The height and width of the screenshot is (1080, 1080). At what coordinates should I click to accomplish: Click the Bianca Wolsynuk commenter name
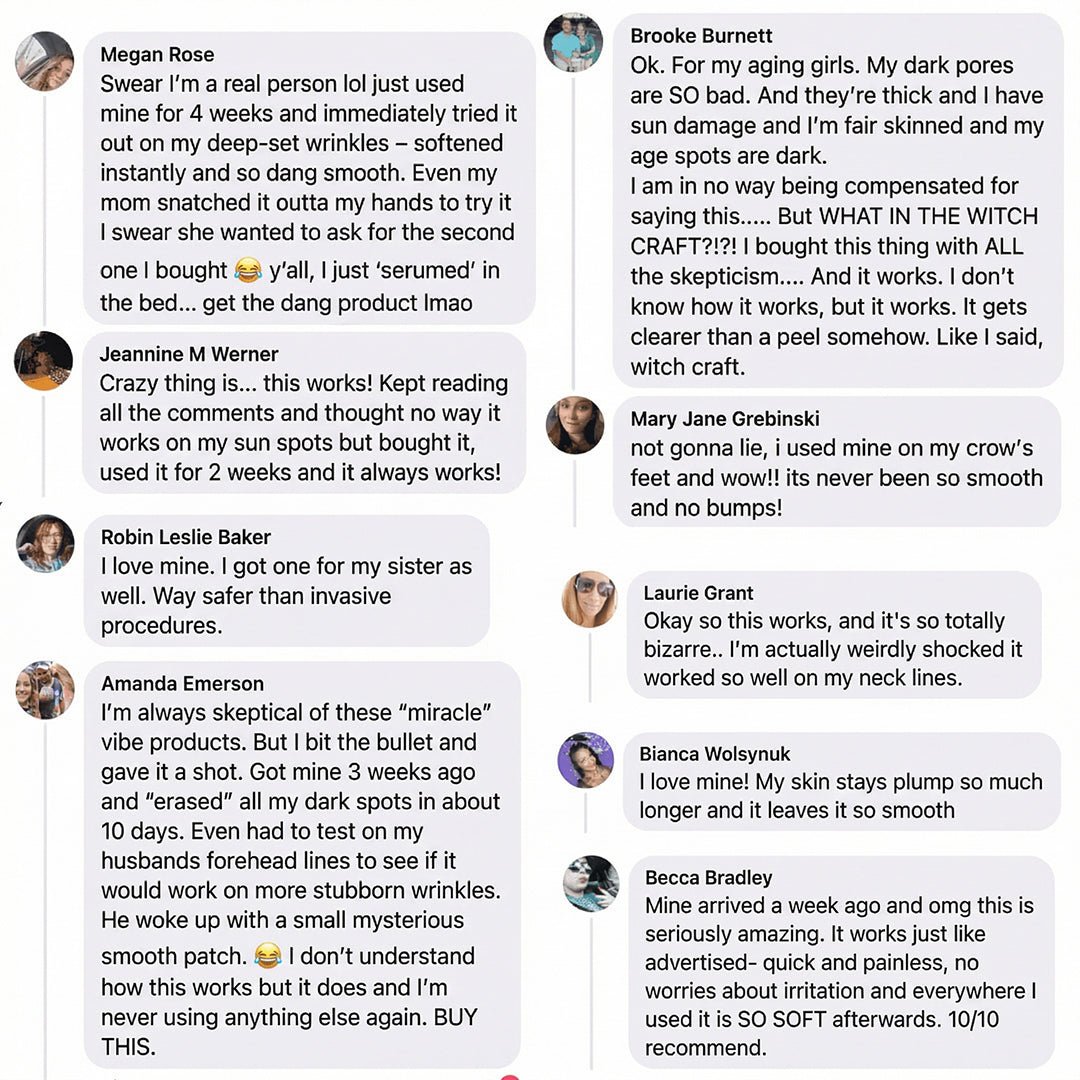pos(714,754)
